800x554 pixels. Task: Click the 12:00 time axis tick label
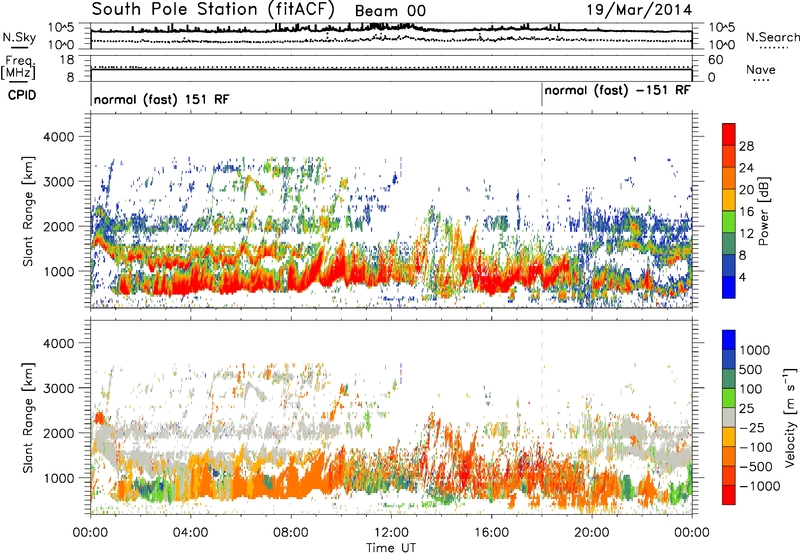point(391,533)
